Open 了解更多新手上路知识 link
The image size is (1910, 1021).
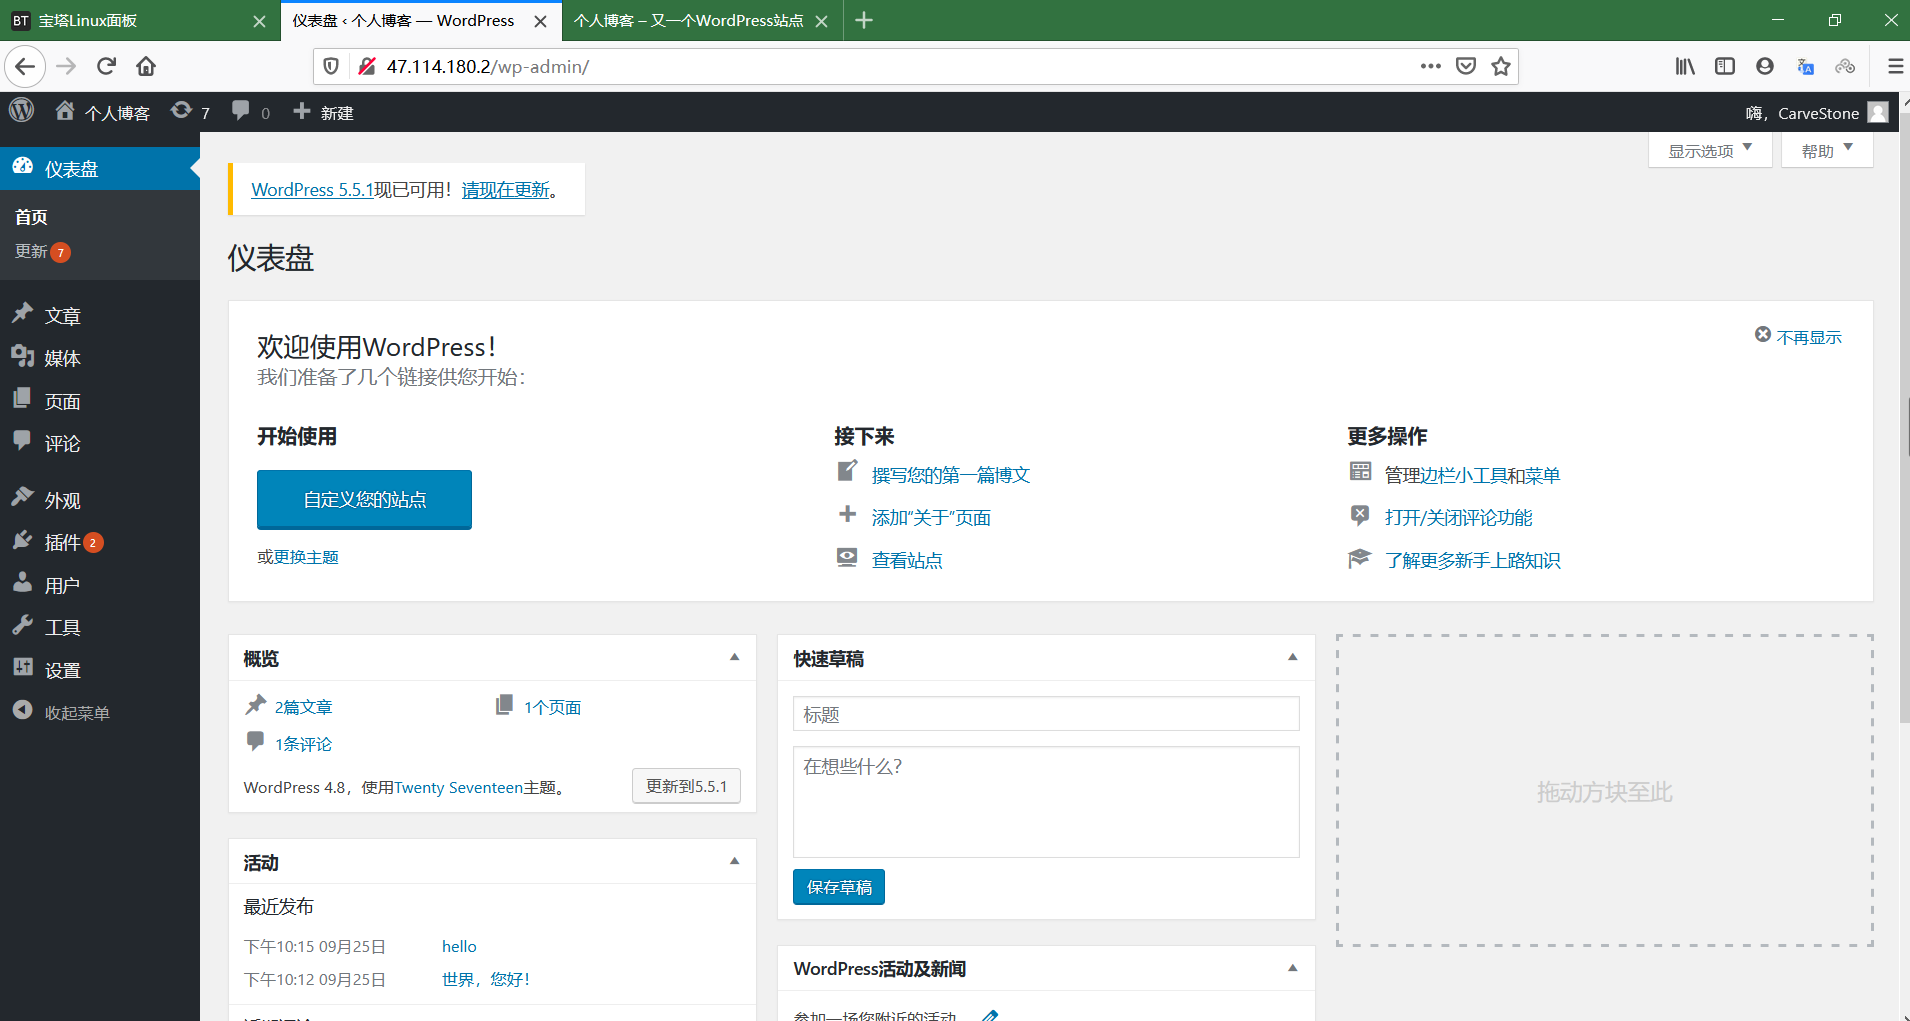1472,560
